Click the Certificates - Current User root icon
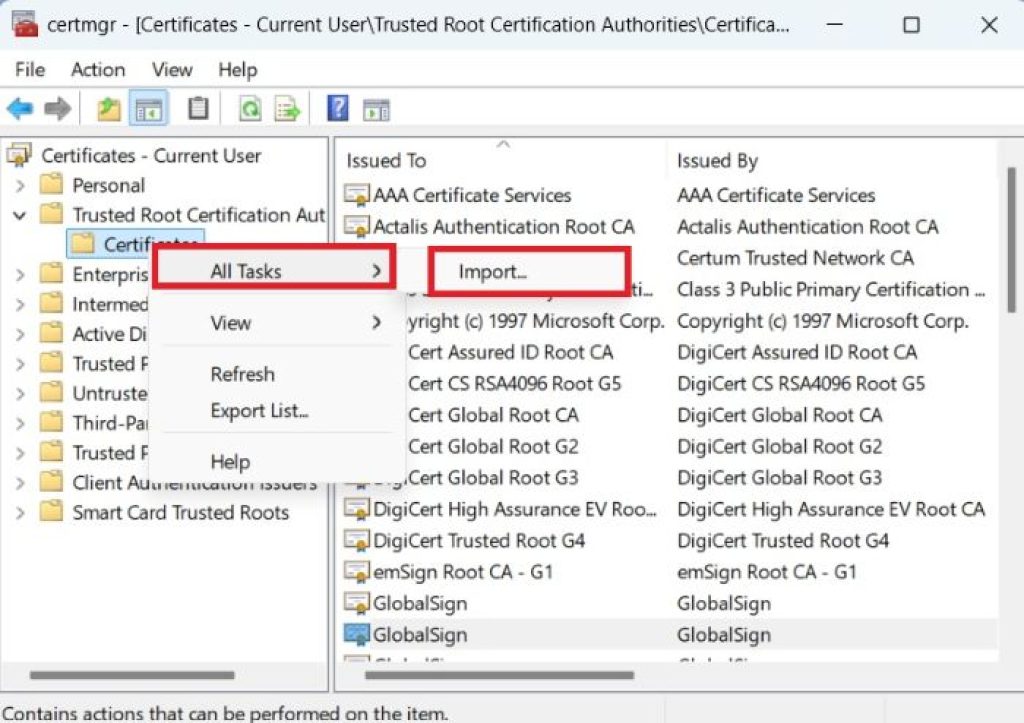 [19, 155]
